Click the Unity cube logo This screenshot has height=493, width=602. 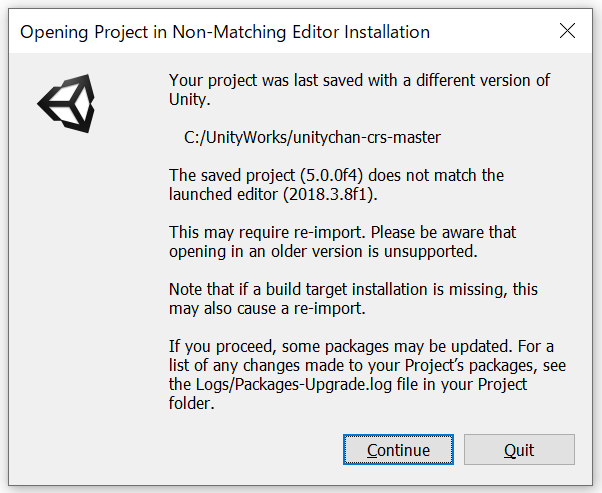pyautogui.click(x=66, y=103)
